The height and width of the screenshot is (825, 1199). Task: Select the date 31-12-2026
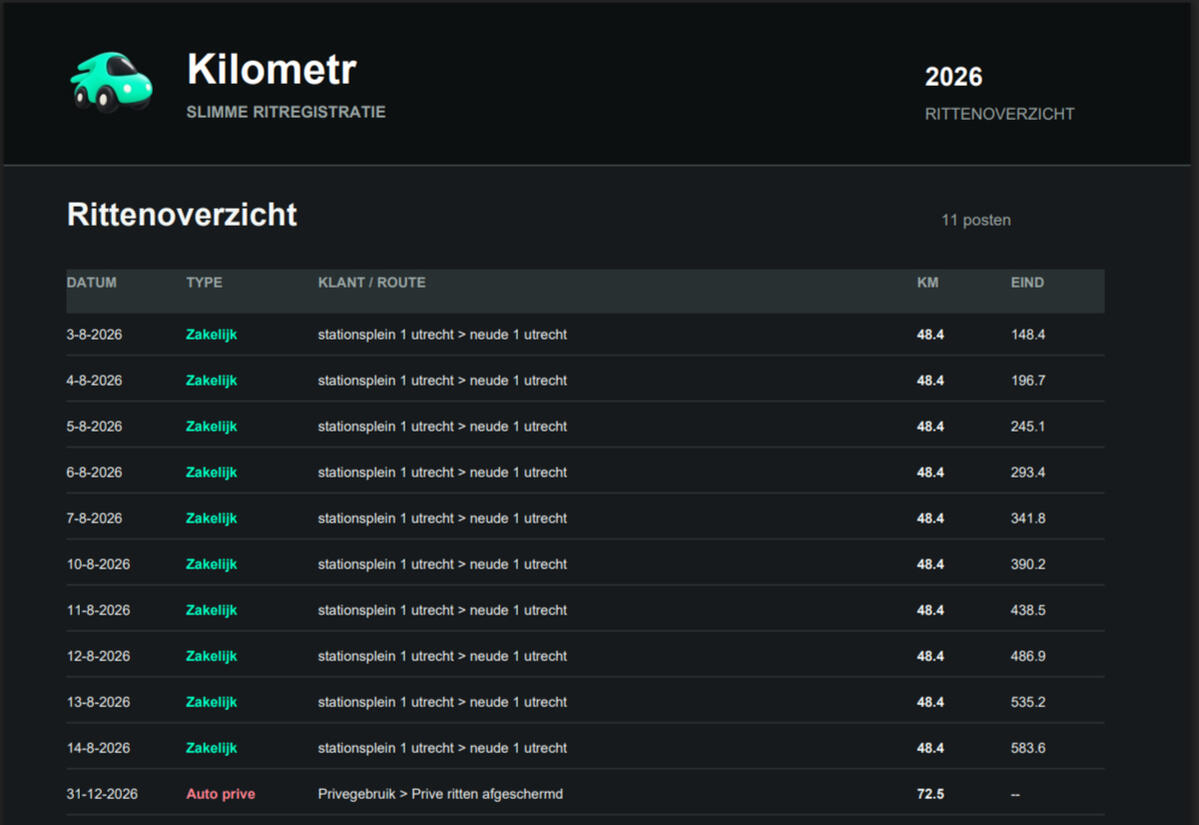pyautogui.click(x=102, y=794)
